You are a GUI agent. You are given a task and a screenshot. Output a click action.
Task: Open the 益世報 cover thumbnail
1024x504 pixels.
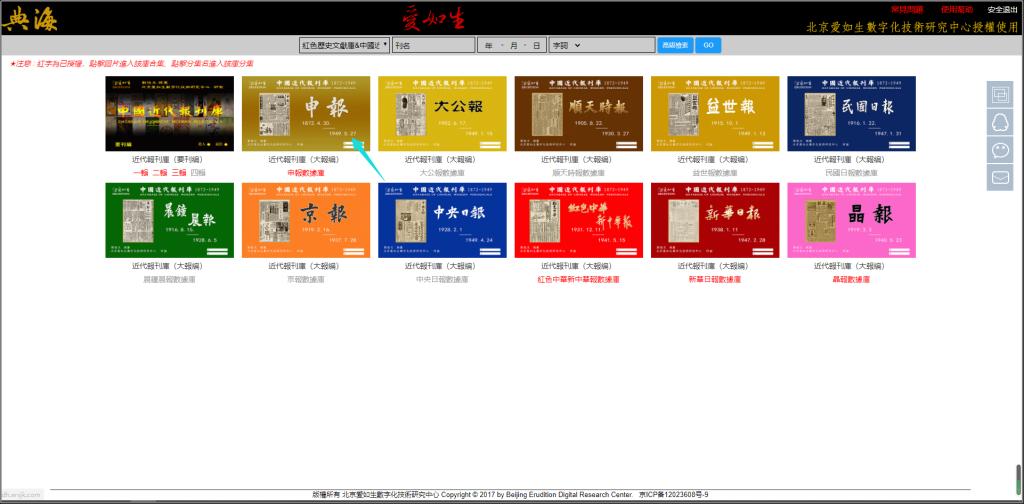click(715, 114)
